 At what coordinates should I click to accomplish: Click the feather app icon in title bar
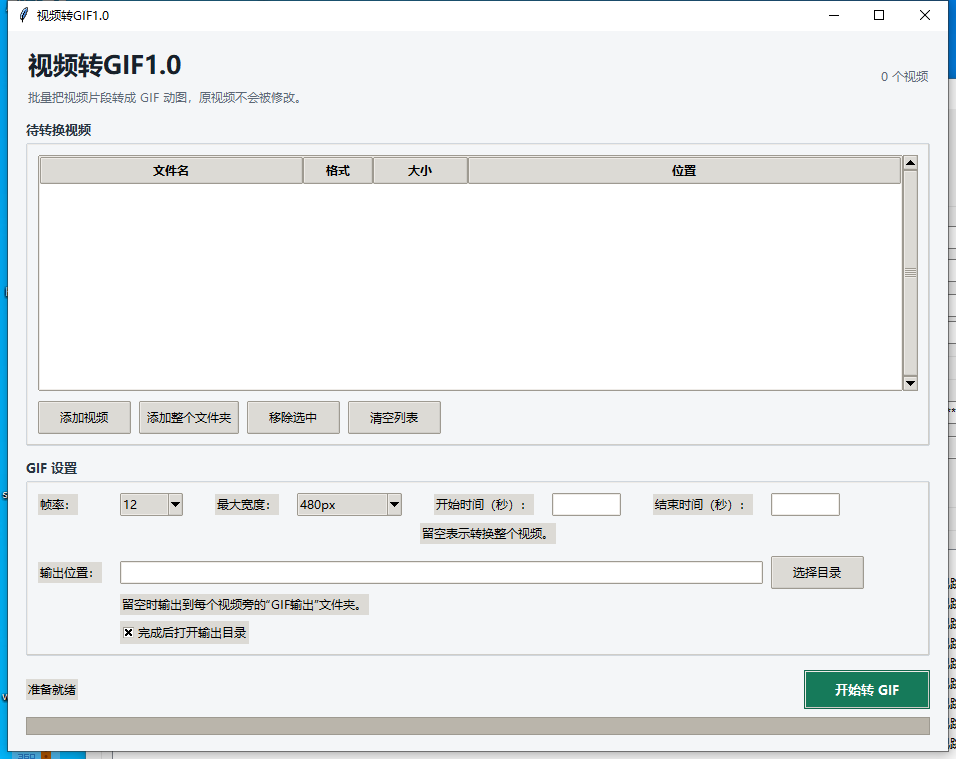click(x=24, y=15)
